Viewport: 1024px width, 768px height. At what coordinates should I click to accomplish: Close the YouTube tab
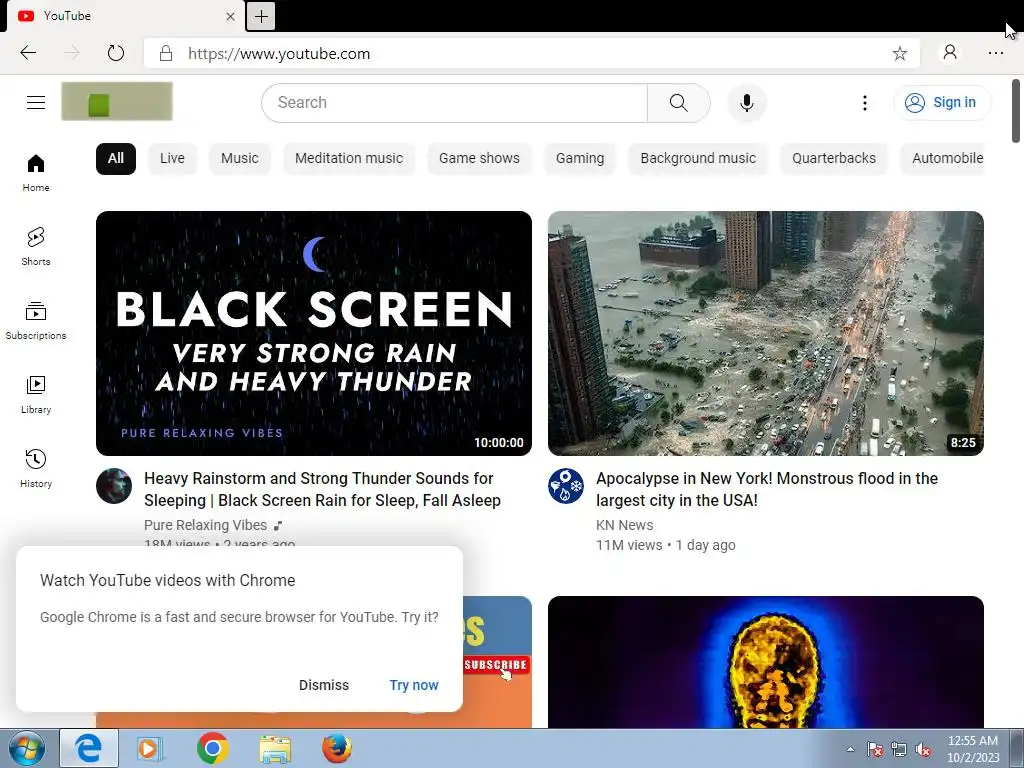click(230, 16)
